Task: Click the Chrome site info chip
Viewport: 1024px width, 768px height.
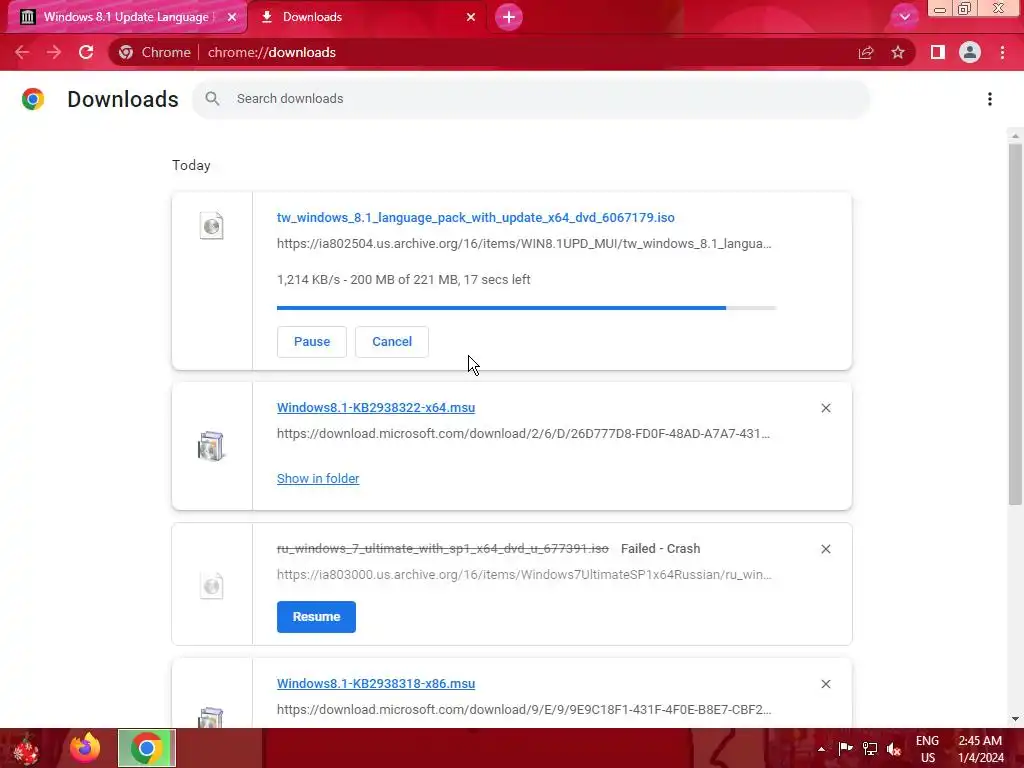Action: point(155,52)
